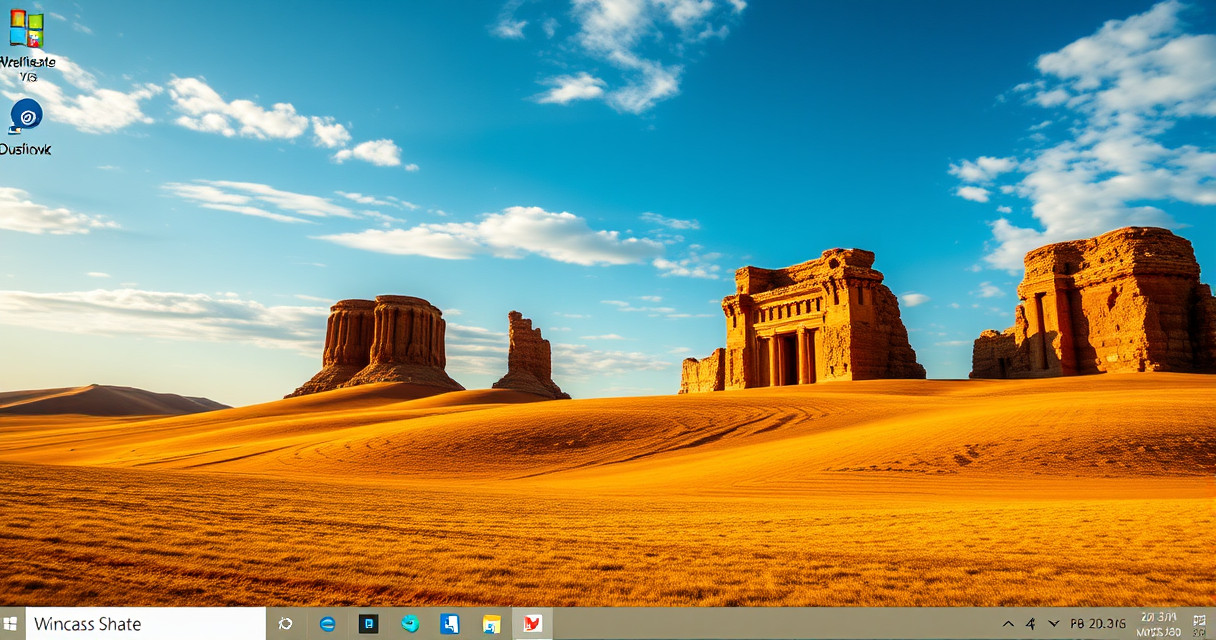1216x640 pixels.
Task: Open the dark square app on taskbar
Action: (368, 624)
